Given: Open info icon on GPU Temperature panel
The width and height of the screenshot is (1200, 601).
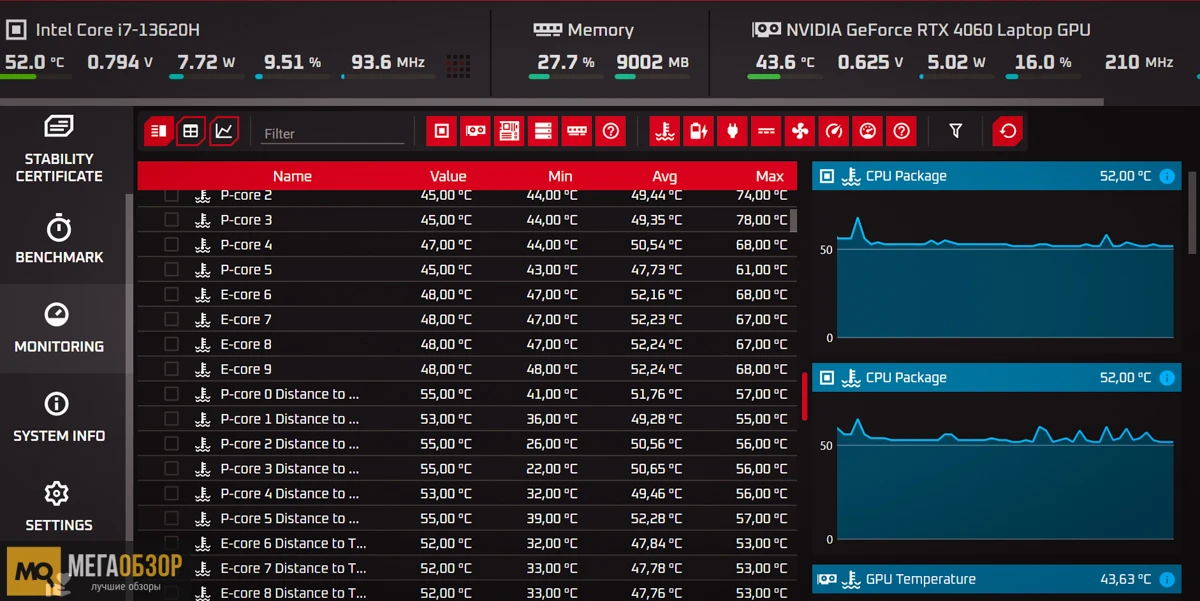Looking at the screenshot, I should click(x=1166, y=579).
